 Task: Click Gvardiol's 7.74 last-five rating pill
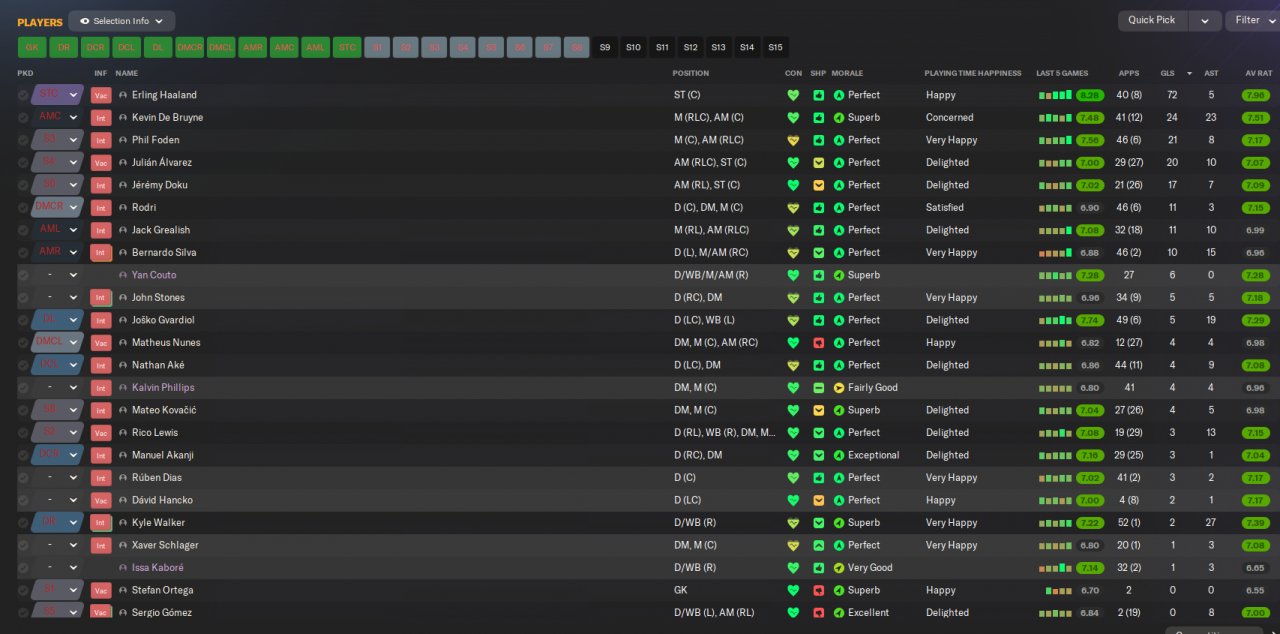point(1090,320)
